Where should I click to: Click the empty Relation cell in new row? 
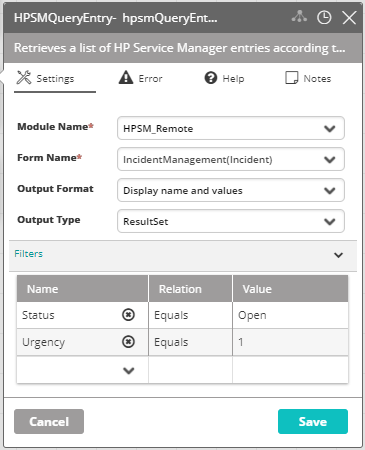coord(190,370)
